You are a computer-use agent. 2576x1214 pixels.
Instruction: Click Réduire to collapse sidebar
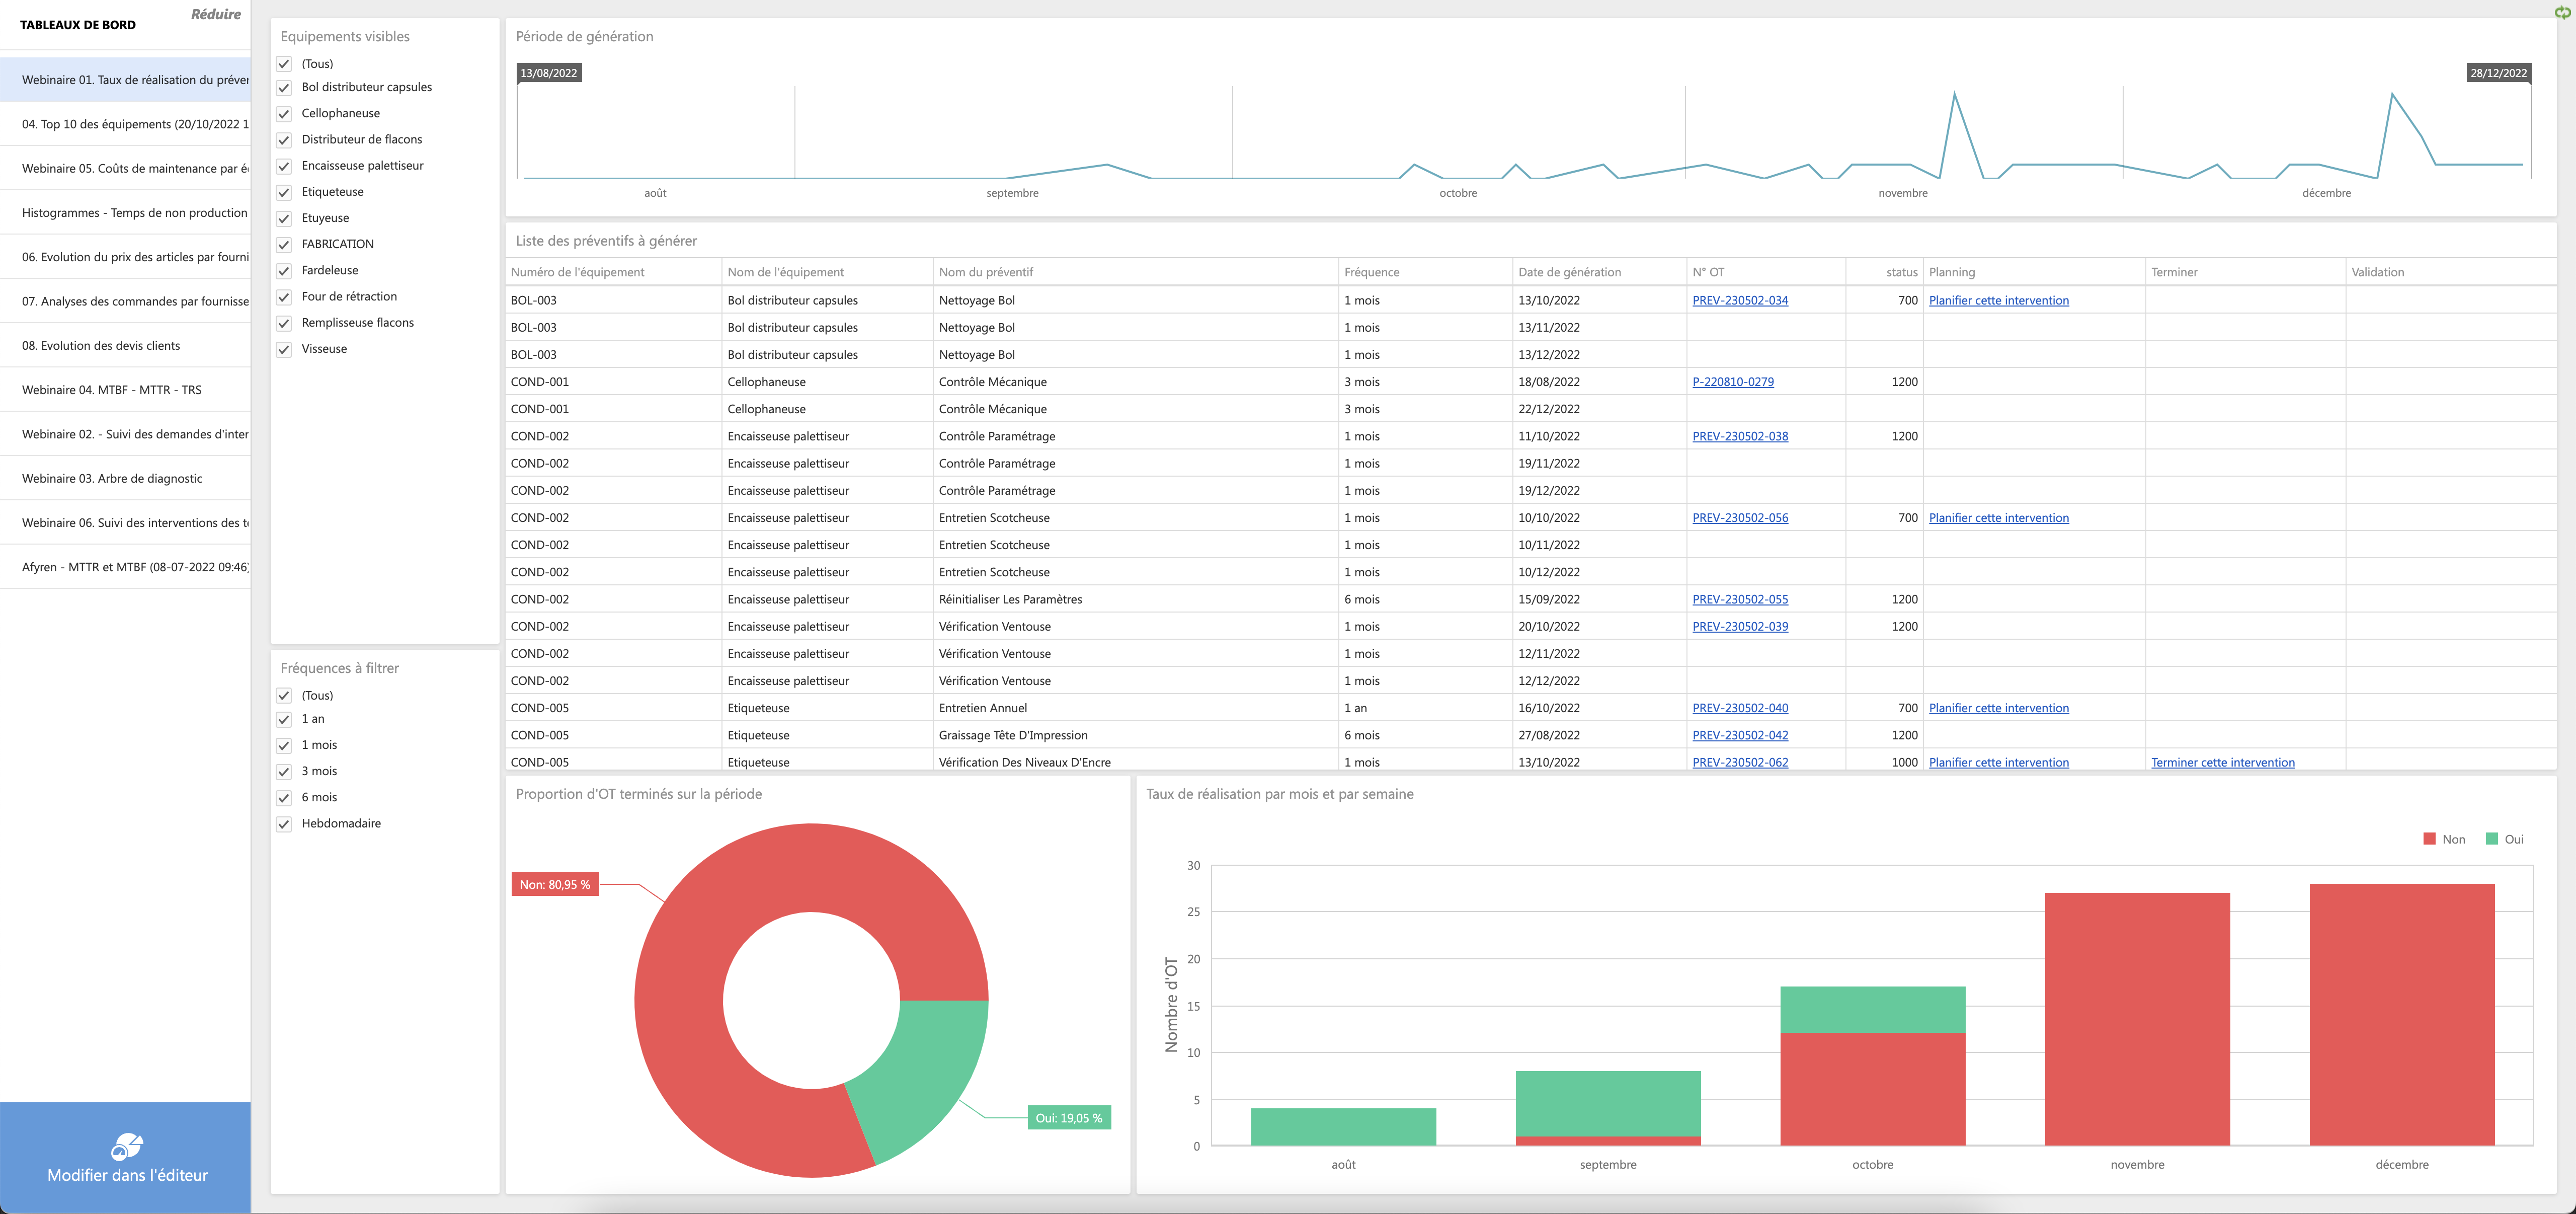point(216,14)
